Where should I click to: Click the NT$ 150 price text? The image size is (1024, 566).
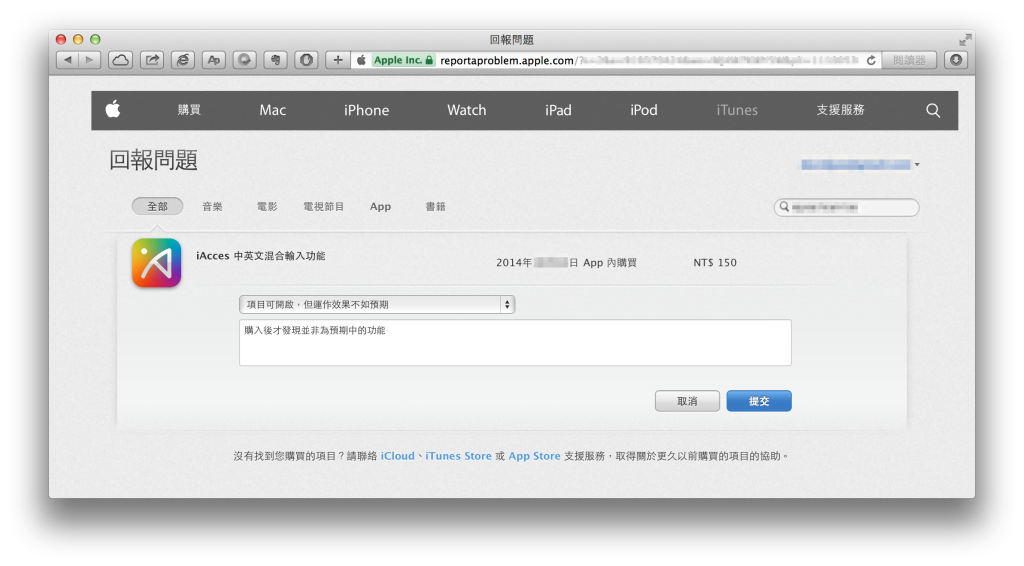pyautogui.click(x=715, y=262)
